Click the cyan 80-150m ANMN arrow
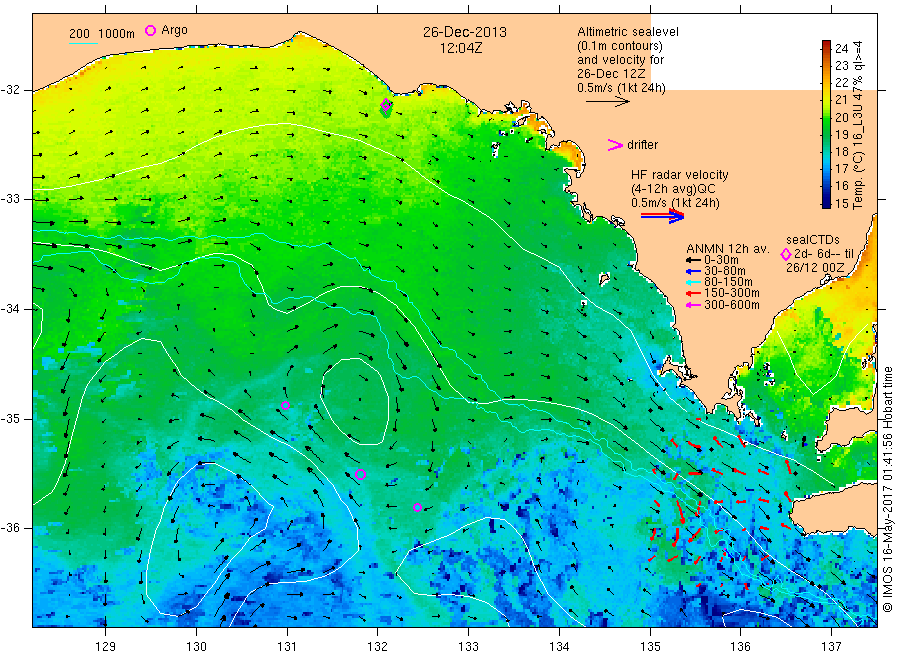 point(693,282)
